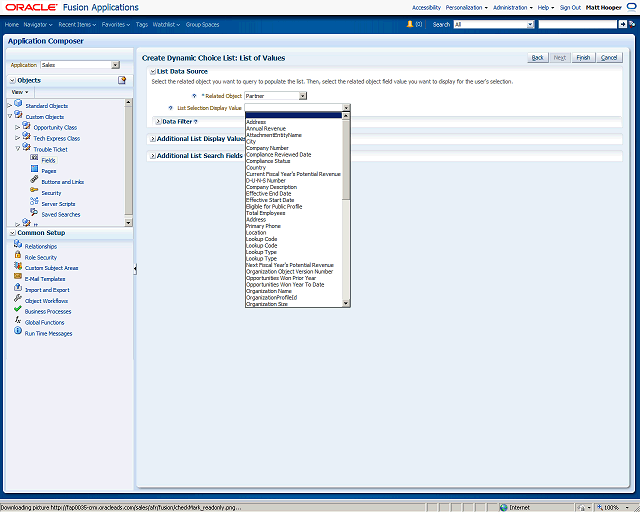Collapse the Objects panel
The width and height of the screenshot is (640, 512).
(13, 80)
